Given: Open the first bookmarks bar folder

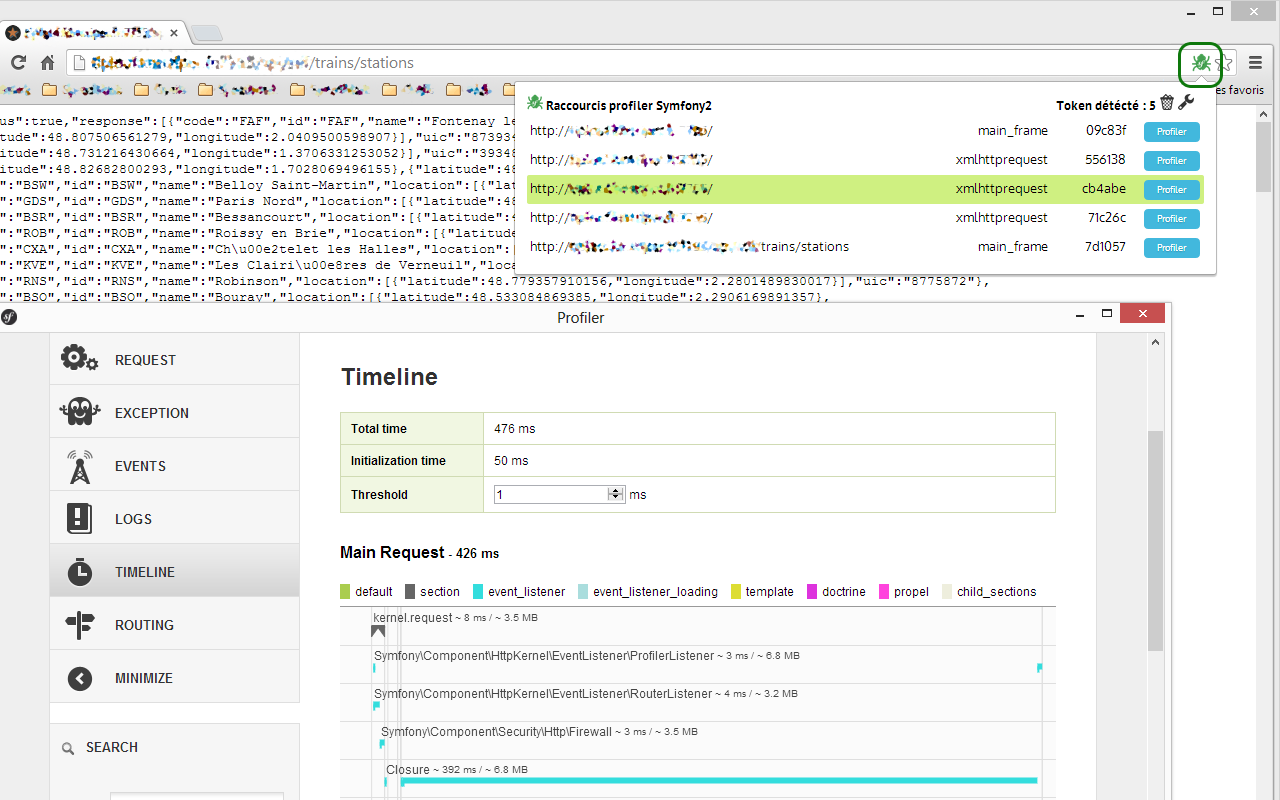Looking at the screenshot, I should [x=48, y=89].
